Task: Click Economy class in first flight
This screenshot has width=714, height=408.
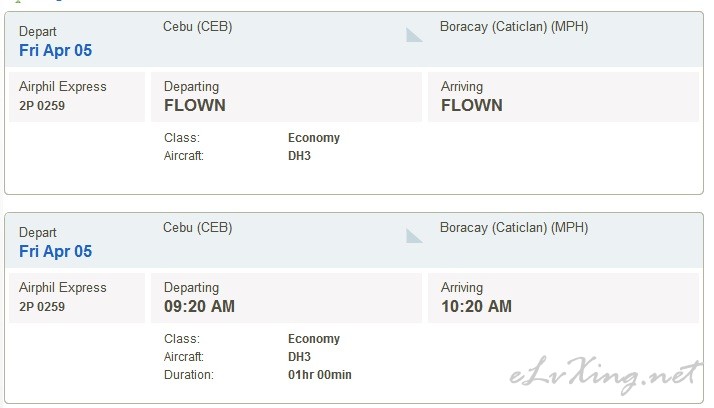Action: tap(314, 138)
